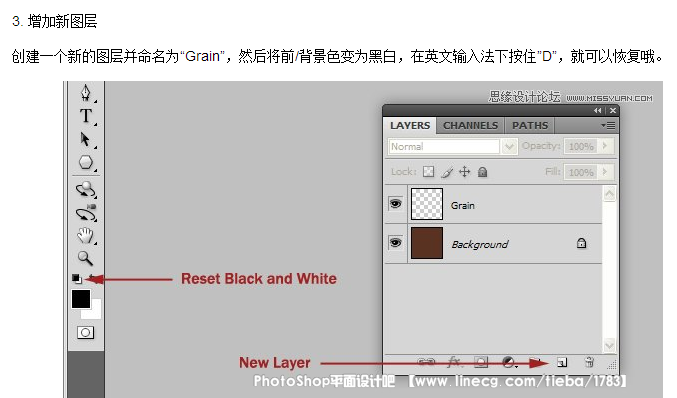The image size is (677, 398).
Task: Click Link layers icon
Action: coord(426,362)
